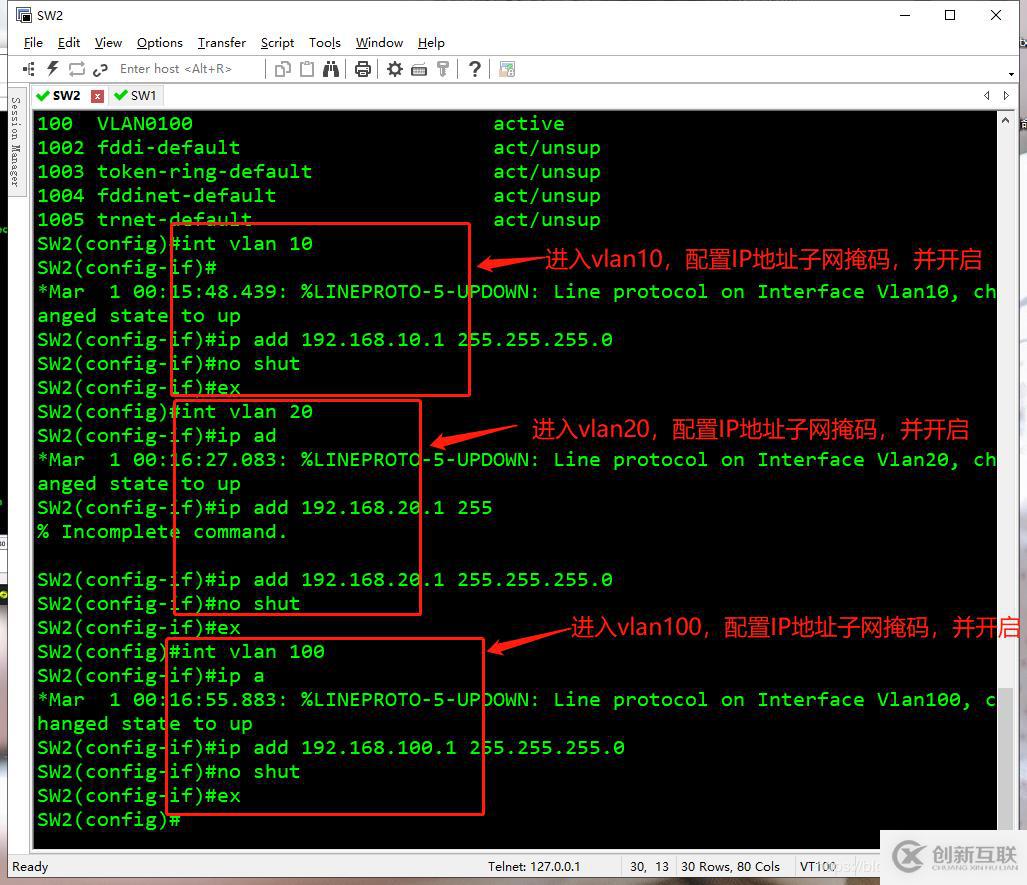The width and height of the screenshot is (1027, 885).
Task: Open the Window menu
Action: click(x=379, y=43)
